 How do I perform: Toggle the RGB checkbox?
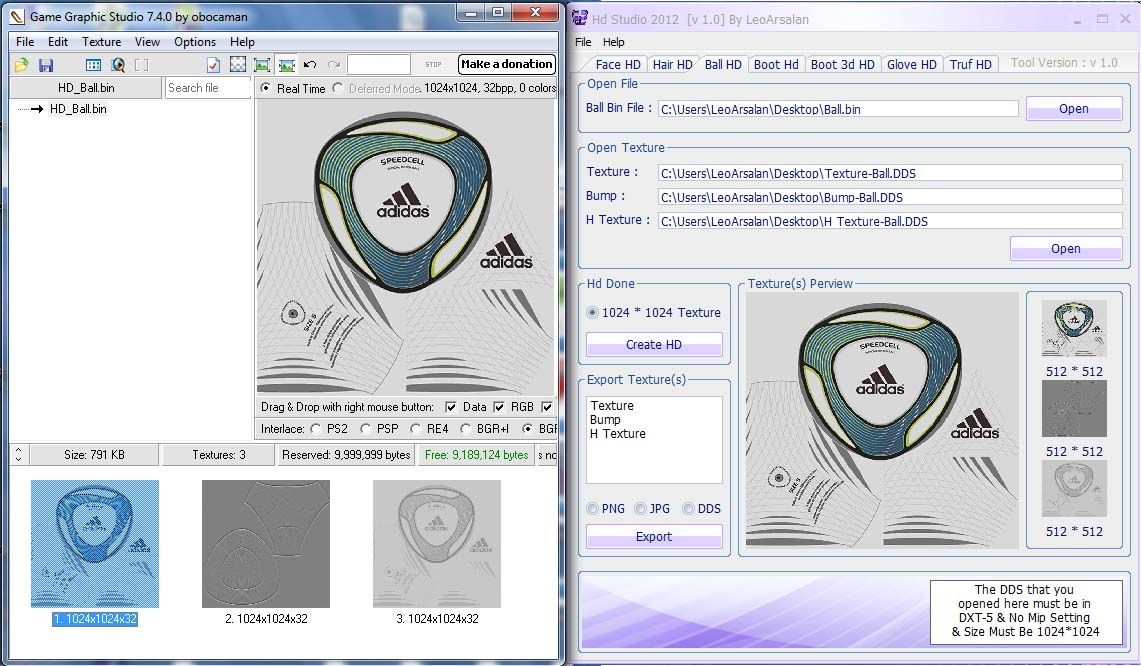(499, 407)
